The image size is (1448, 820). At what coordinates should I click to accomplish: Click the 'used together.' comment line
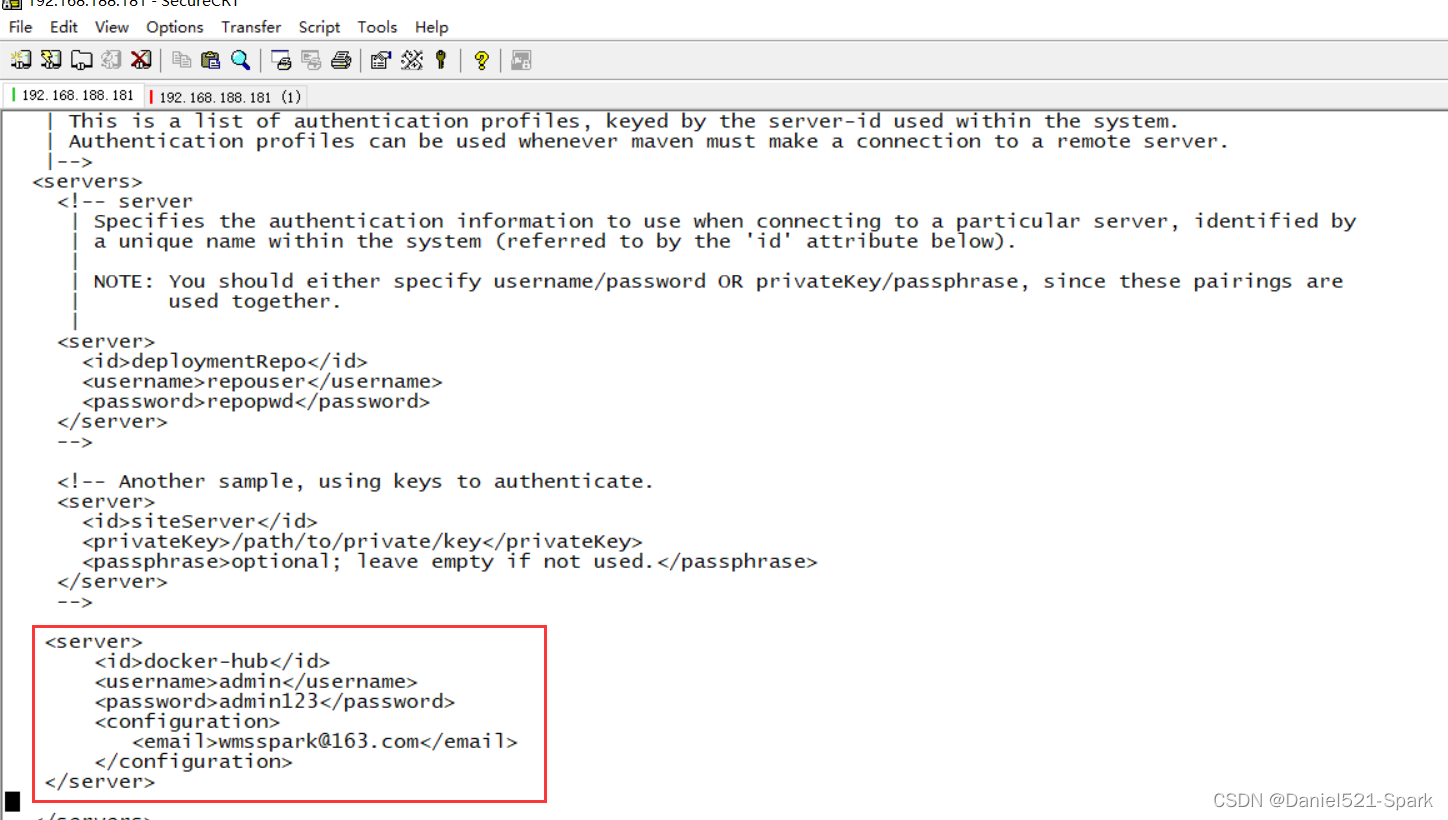coord(255,301)
